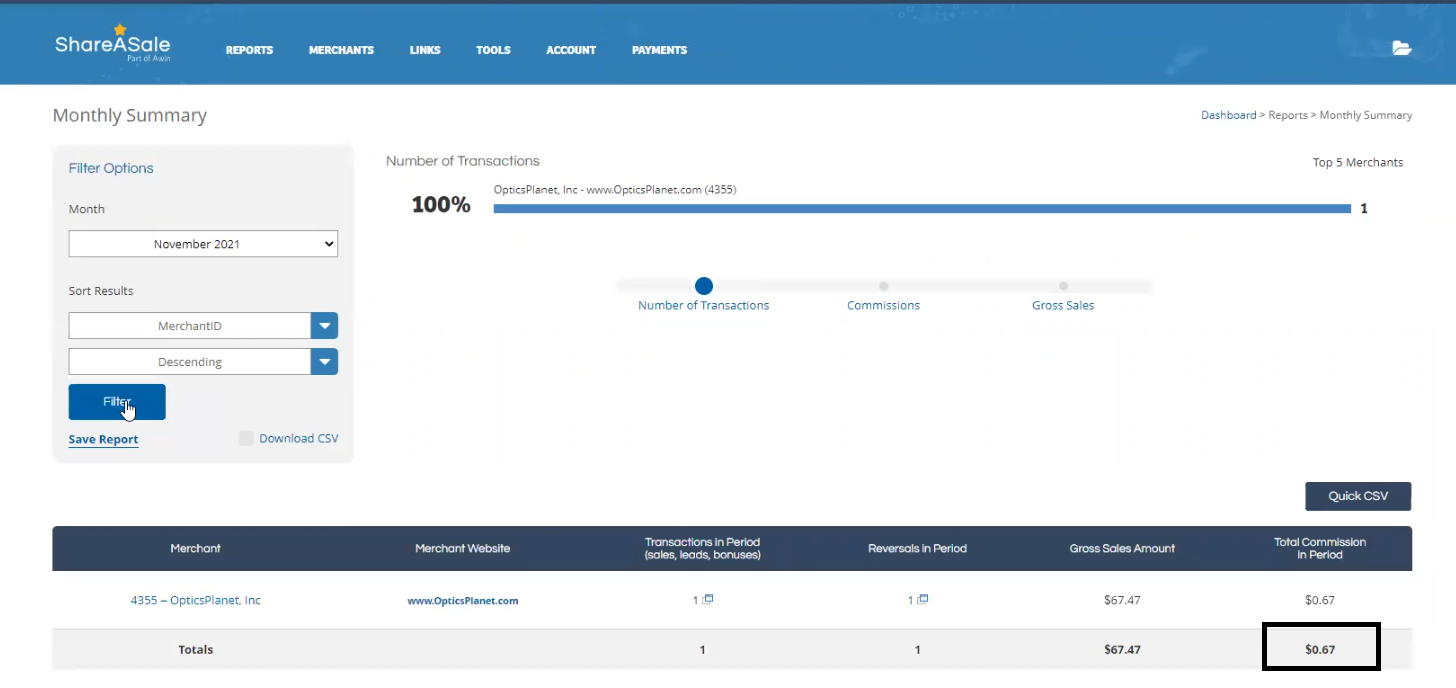The height and width of the screenshot is (688, 1456).
Task: Click the Filter Options panel title
Action: [111, 168]
